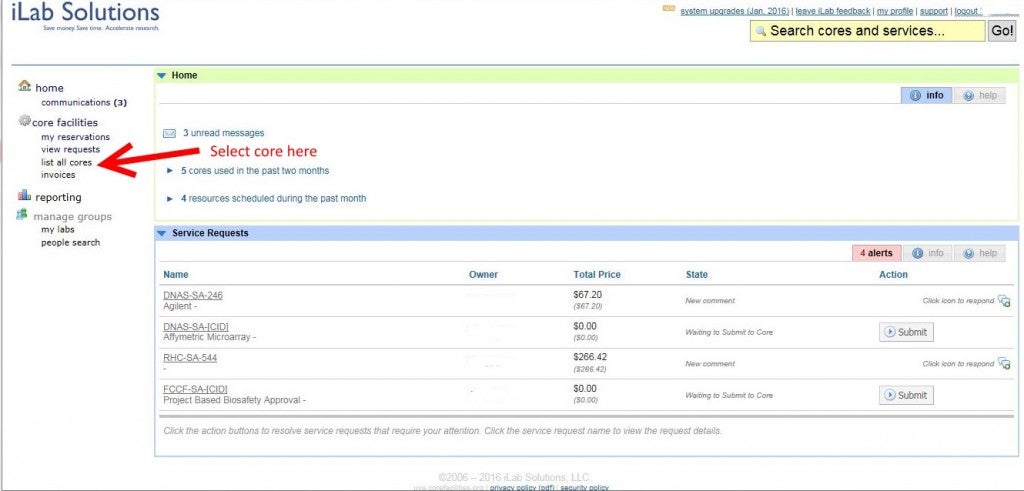This screenshot has height=491, width=1024.
Task: Open the help tab in Home panel
Action: [980, 95]
